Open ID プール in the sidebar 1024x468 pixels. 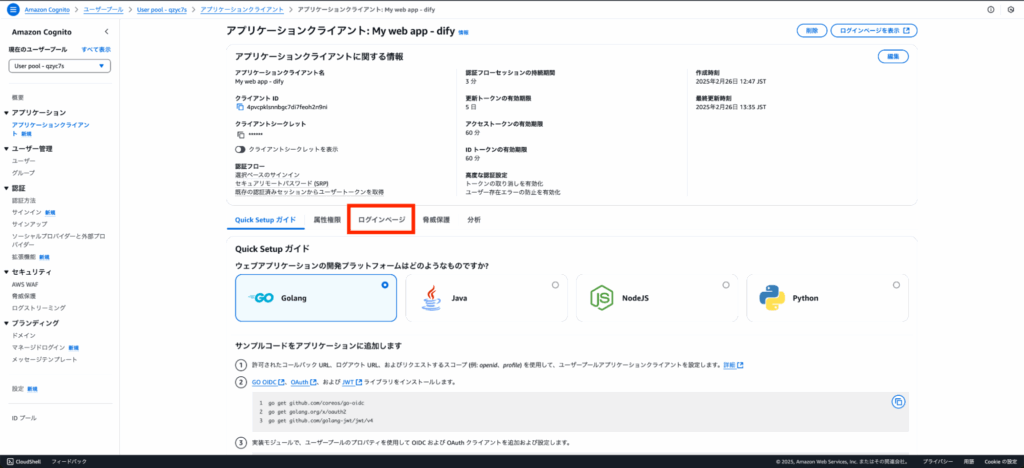coord(24,418)
